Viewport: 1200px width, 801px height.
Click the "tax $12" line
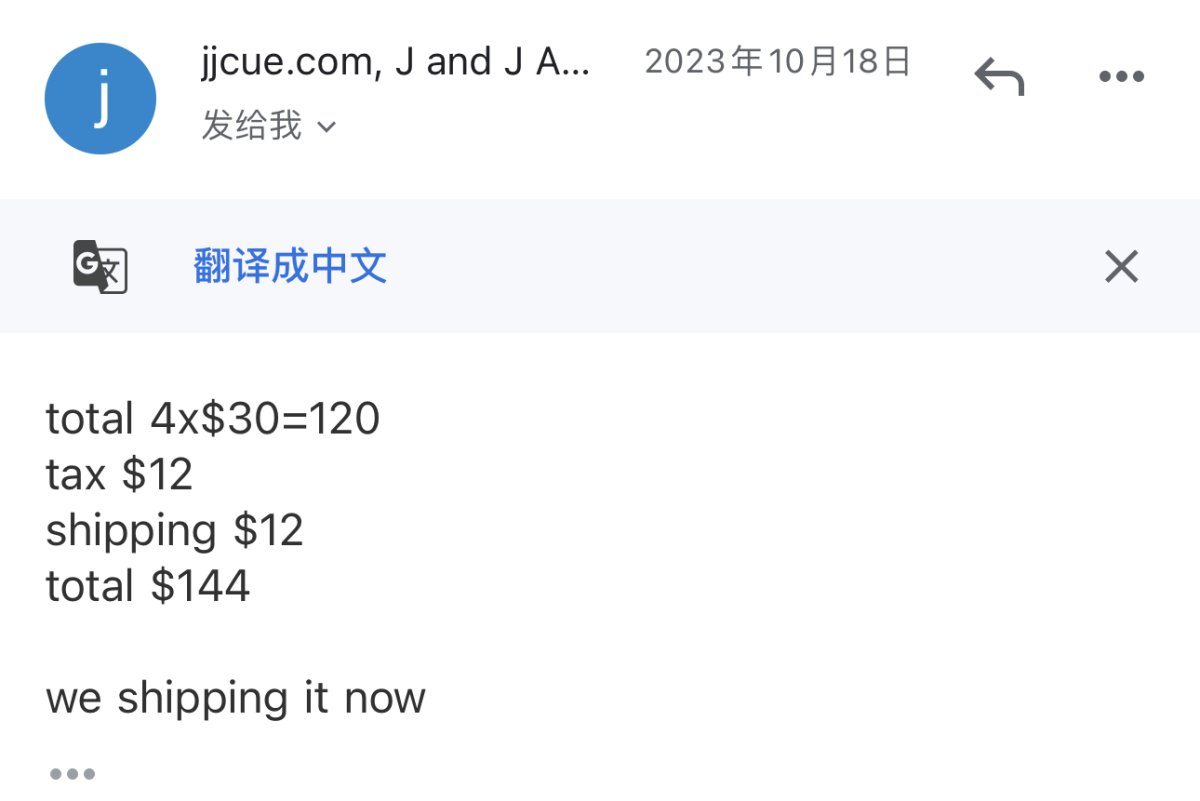point(119,474)
